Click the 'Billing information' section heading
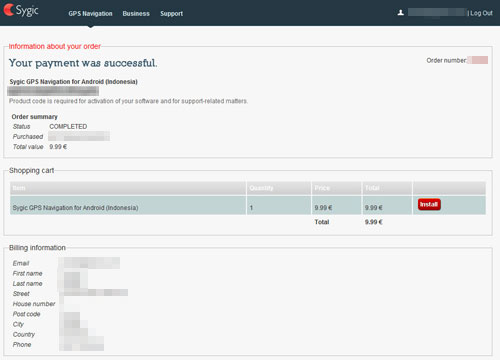The image size is (500, 360). tap(37, 248)
